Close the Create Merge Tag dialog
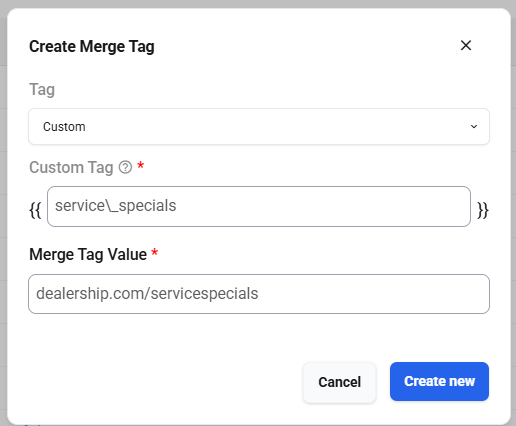This screenshot has height=426, width=516. (x=466, y=45)
